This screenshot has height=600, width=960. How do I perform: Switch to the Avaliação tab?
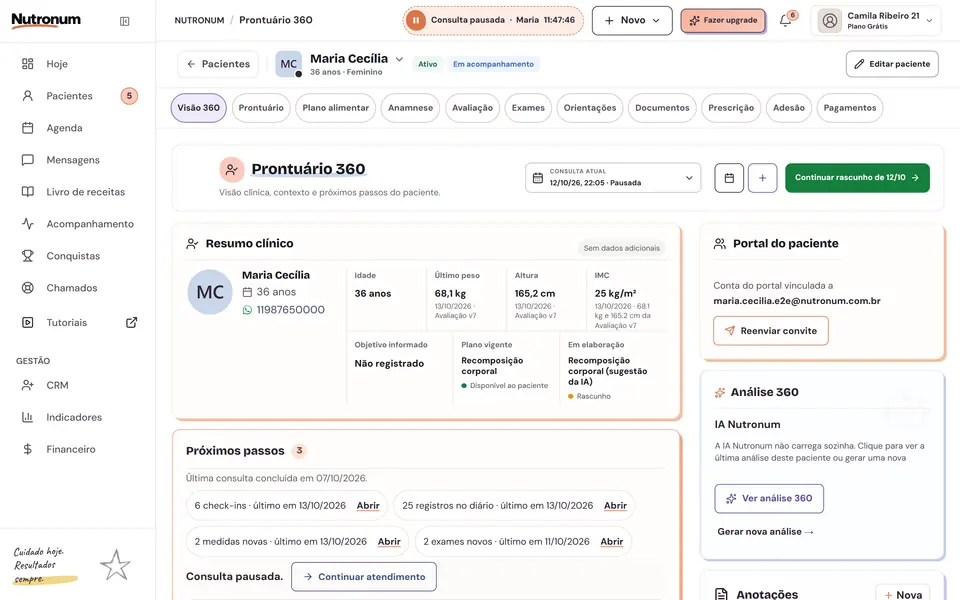coord(472,108)
